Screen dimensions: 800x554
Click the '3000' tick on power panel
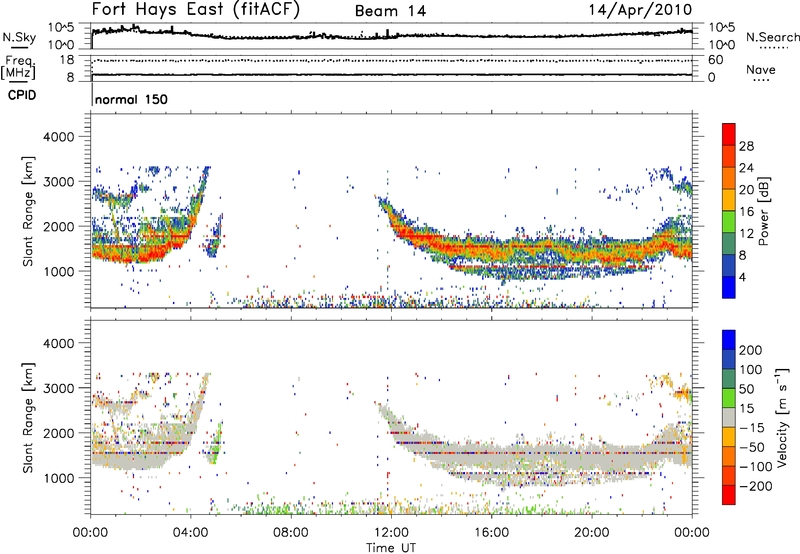click(x=58, y=182)
